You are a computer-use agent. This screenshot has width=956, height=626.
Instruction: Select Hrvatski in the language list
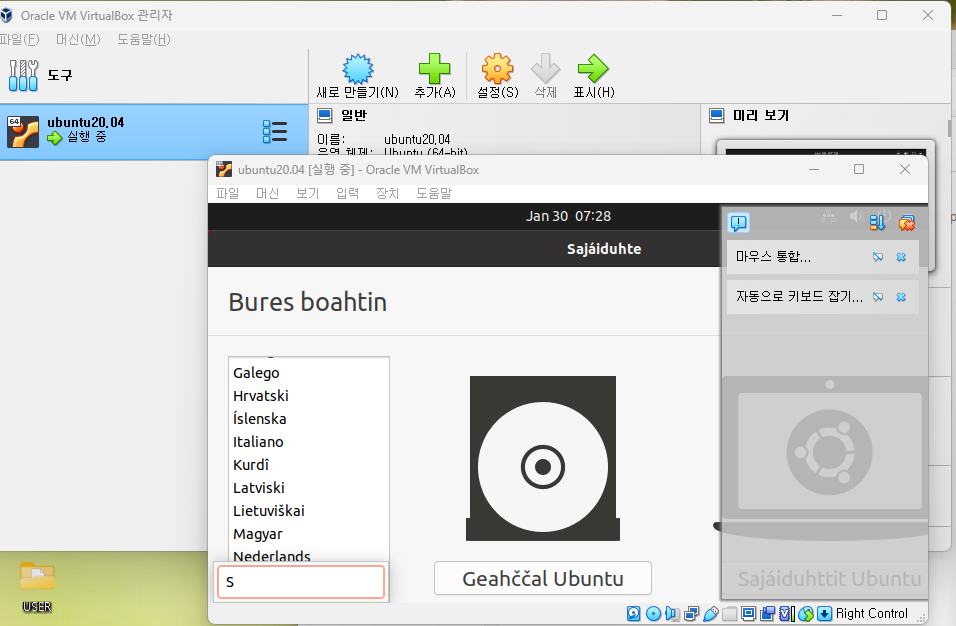[x=309, y=396]
